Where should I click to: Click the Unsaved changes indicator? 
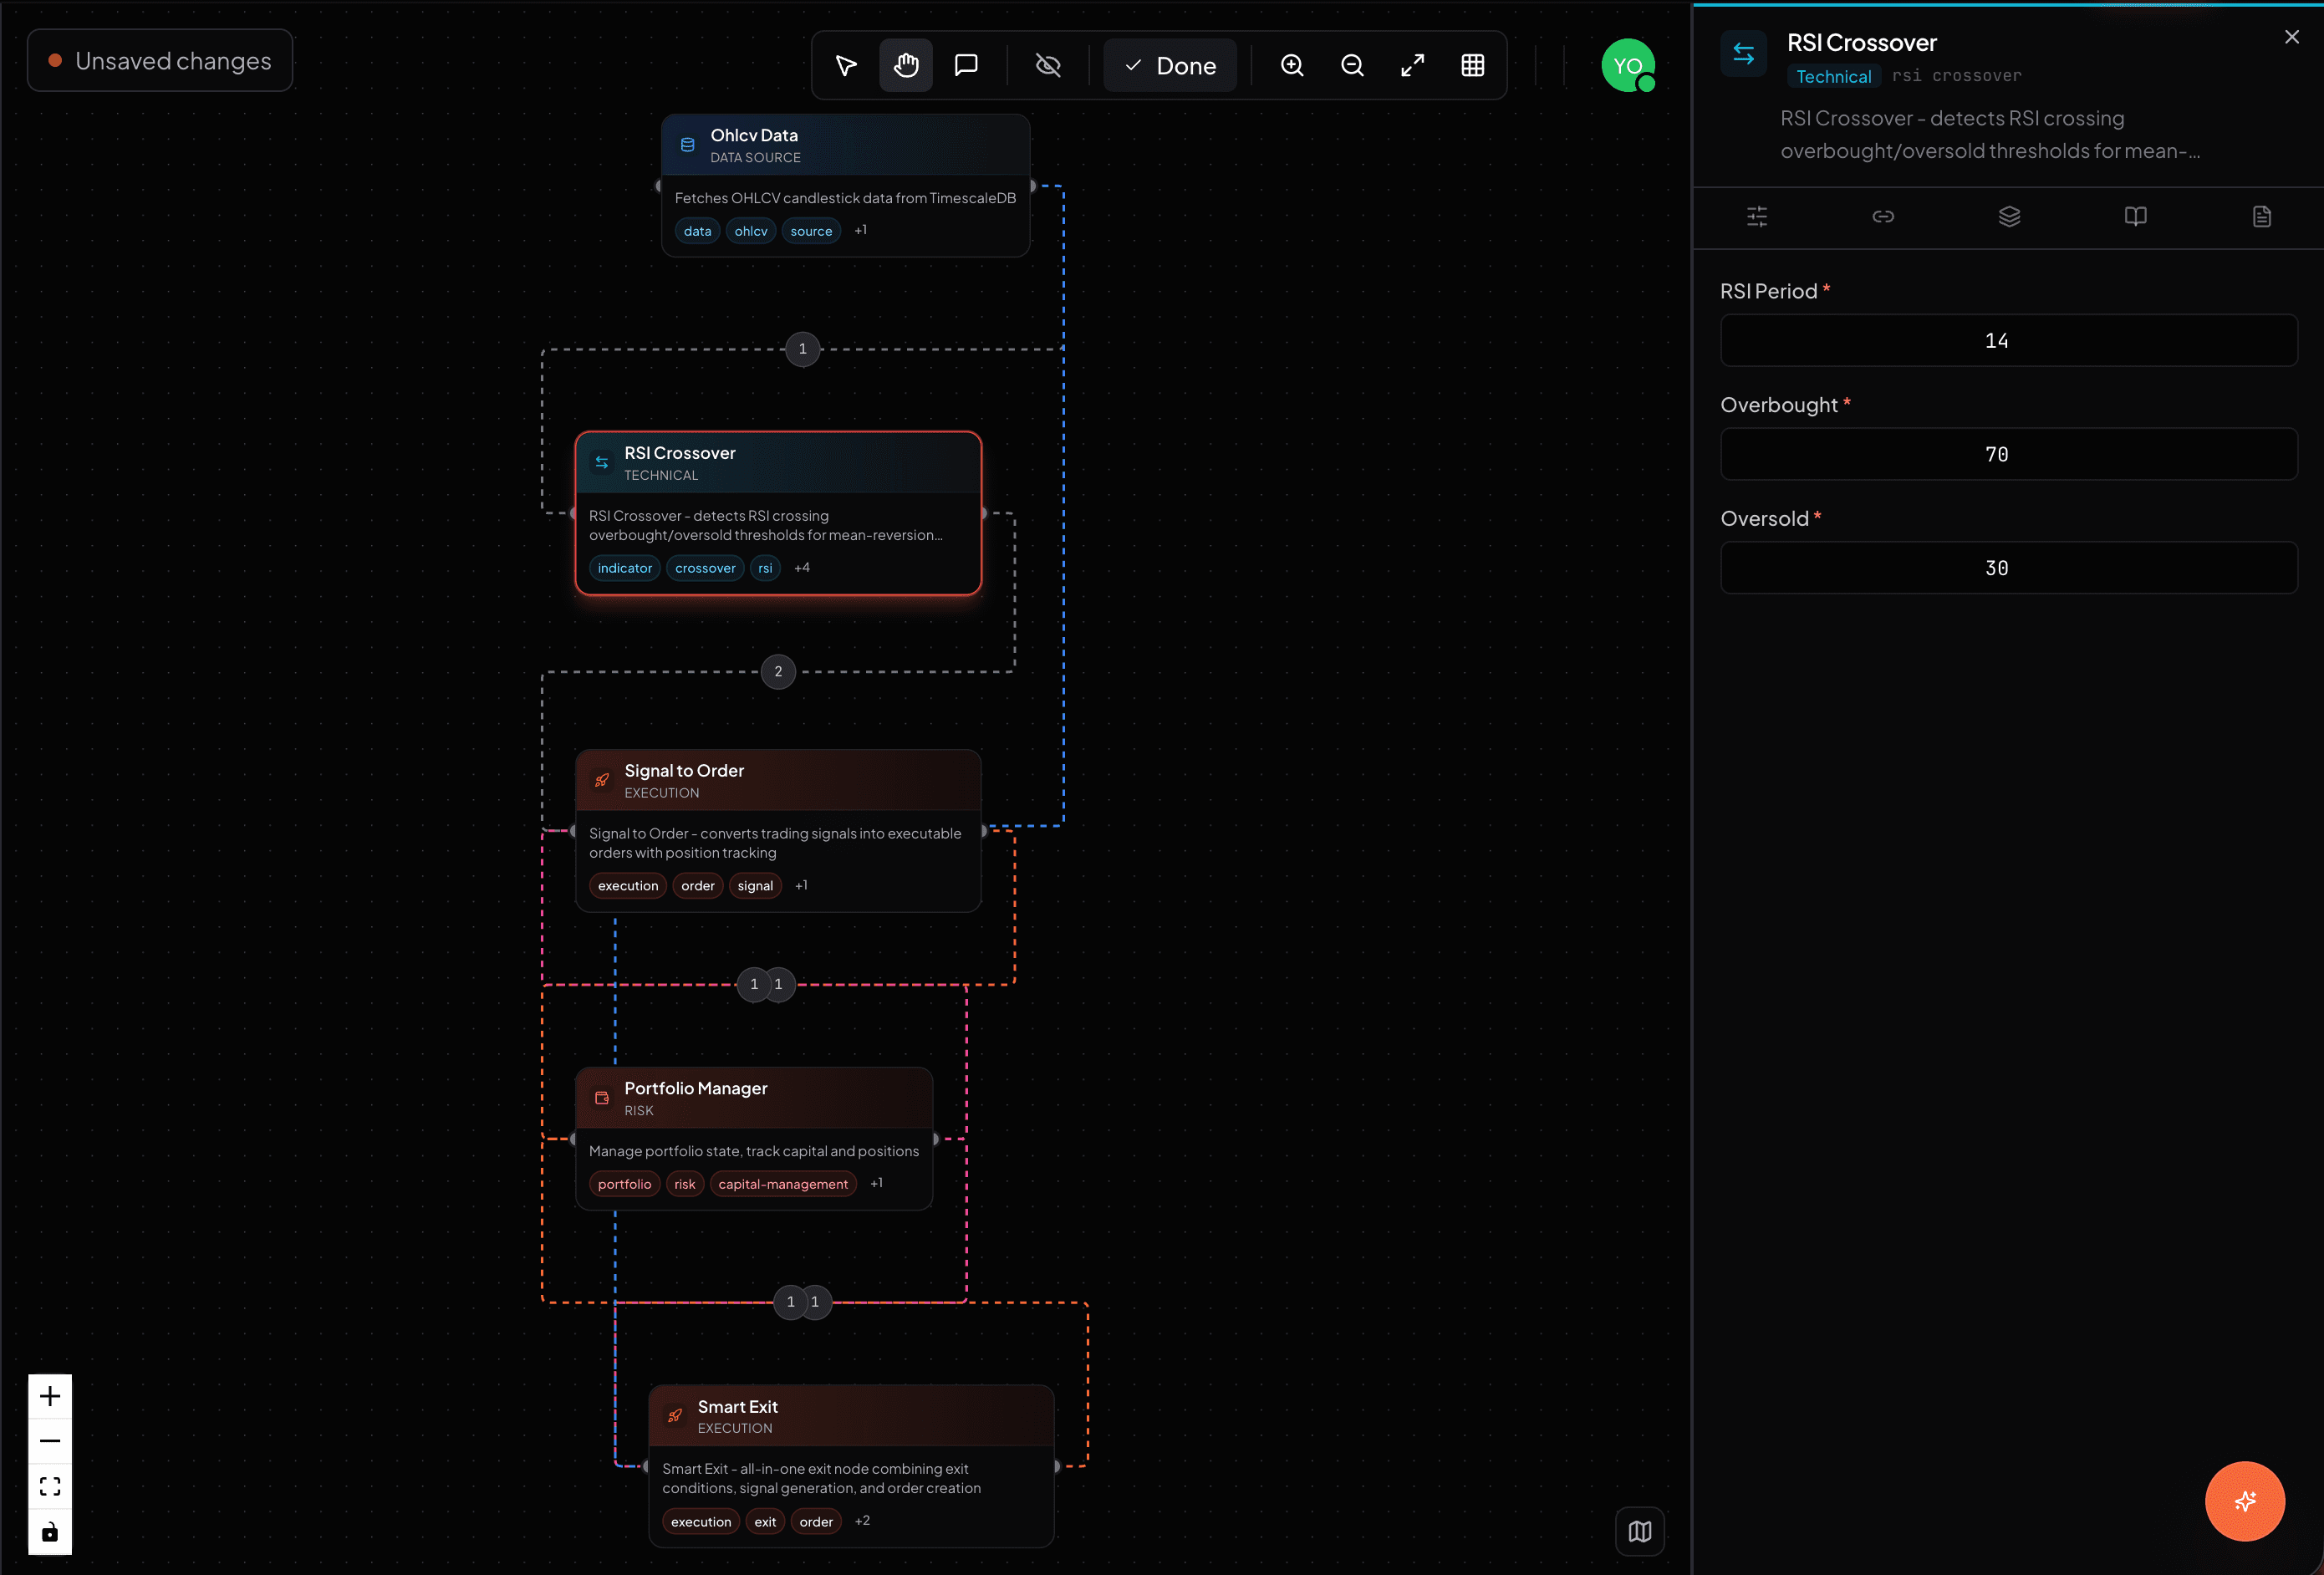tap(160, 60)
